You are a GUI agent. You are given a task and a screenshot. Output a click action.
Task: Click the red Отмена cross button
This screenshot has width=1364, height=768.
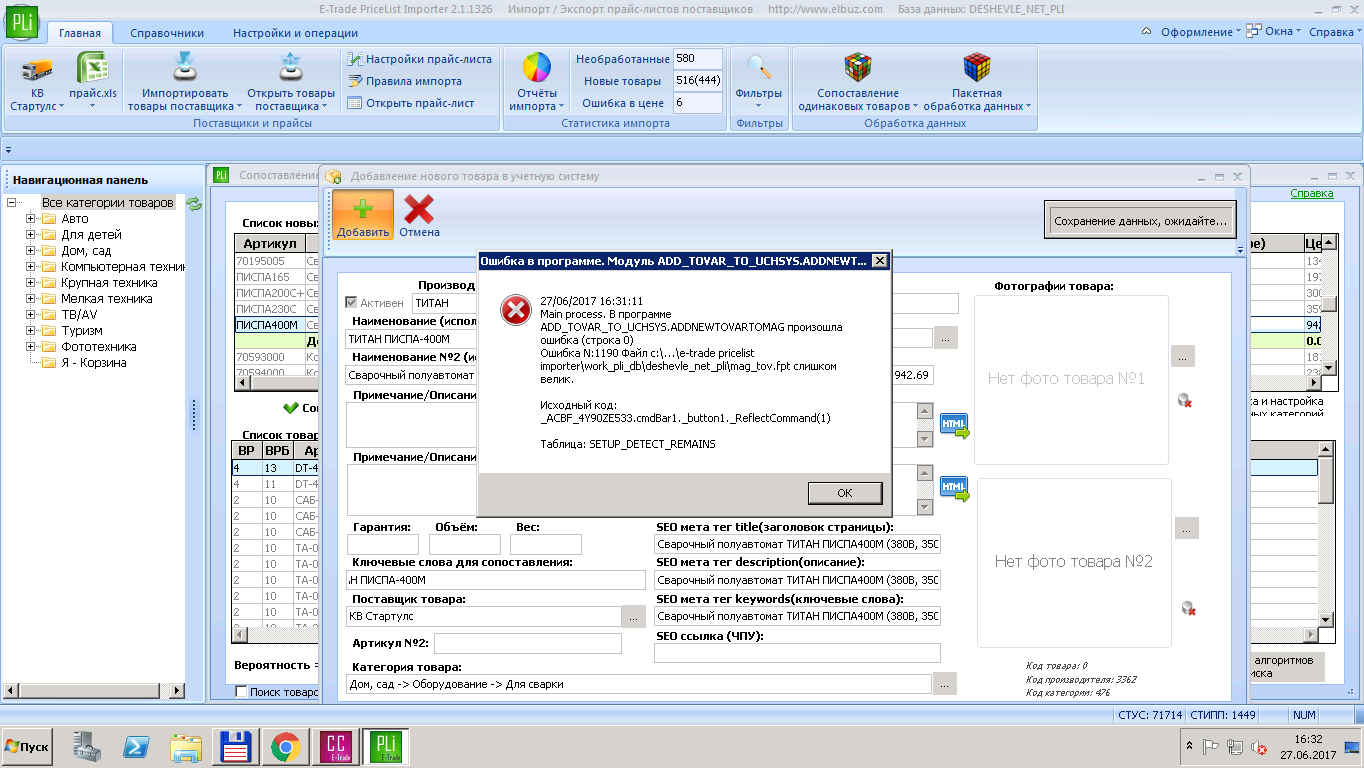pos(419,215)
